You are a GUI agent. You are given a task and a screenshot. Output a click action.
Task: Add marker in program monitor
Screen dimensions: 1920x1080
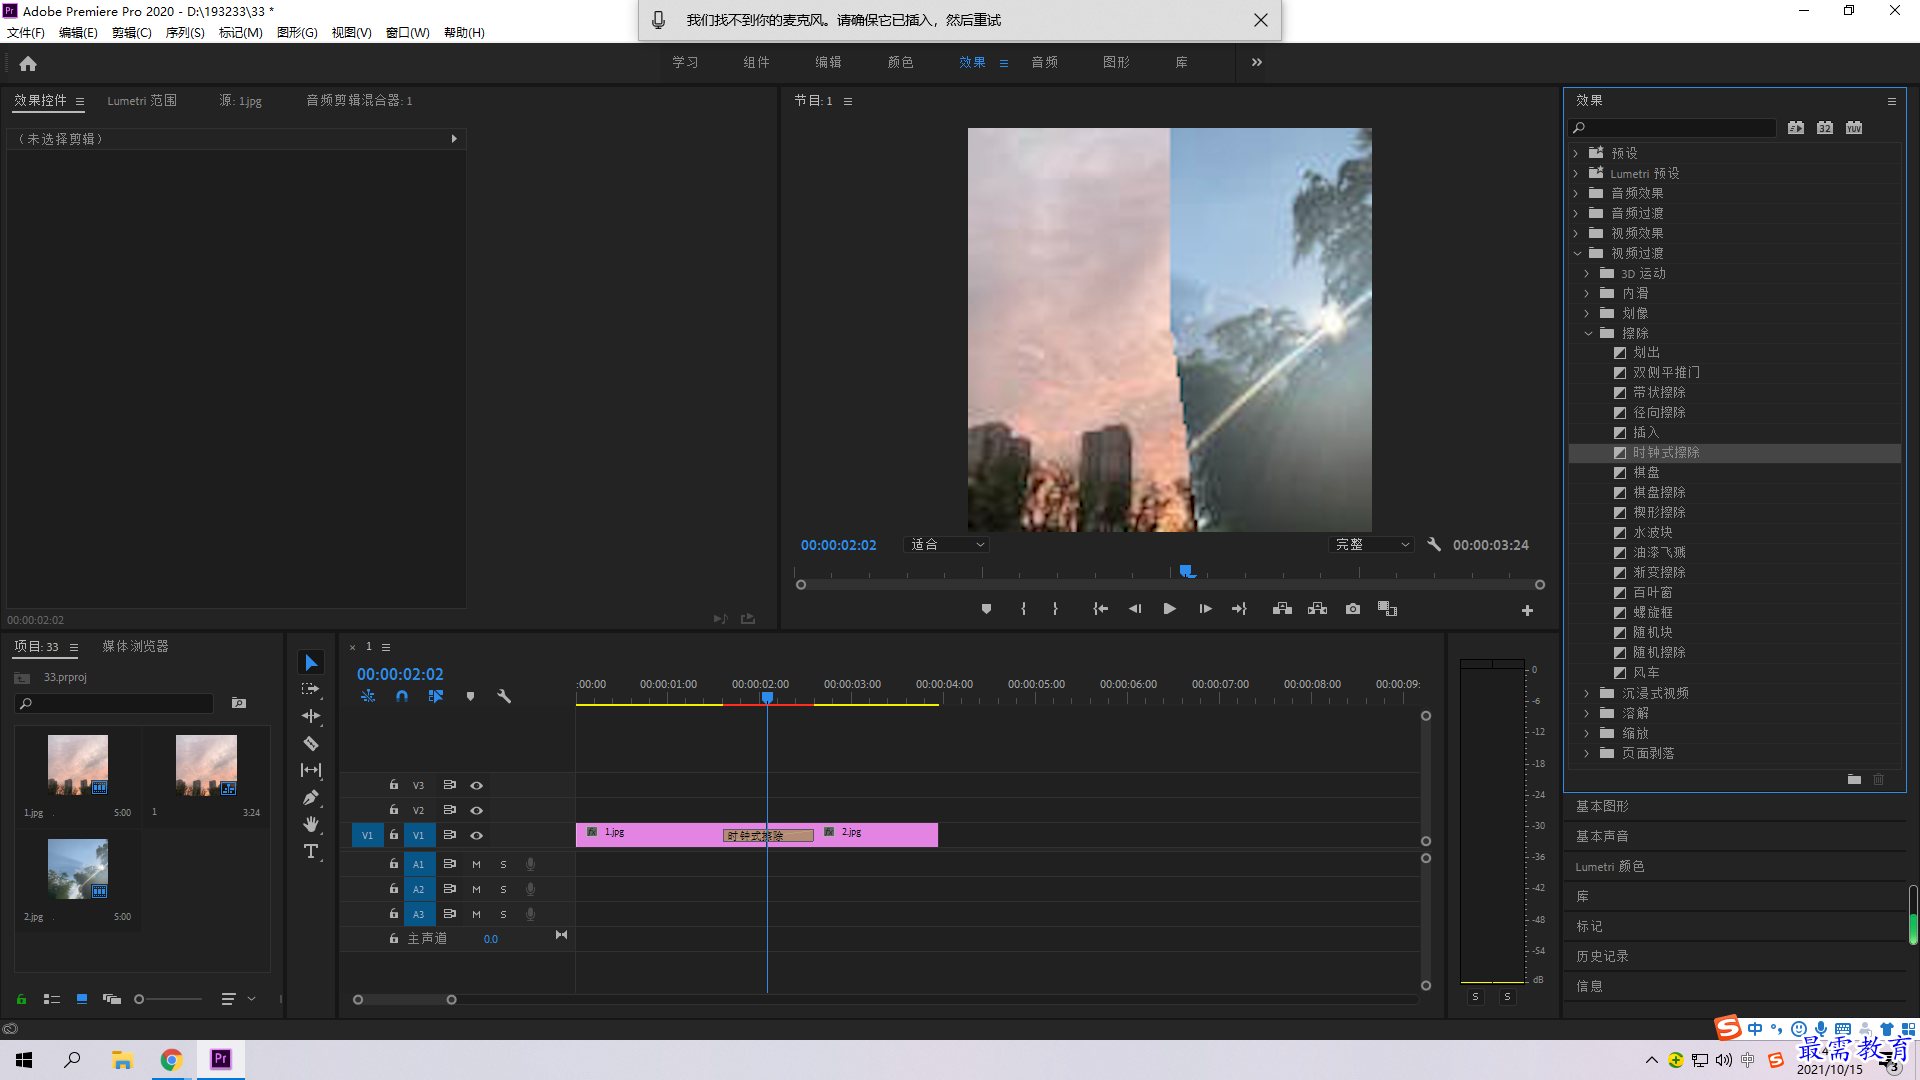click(x=986, y=609)
